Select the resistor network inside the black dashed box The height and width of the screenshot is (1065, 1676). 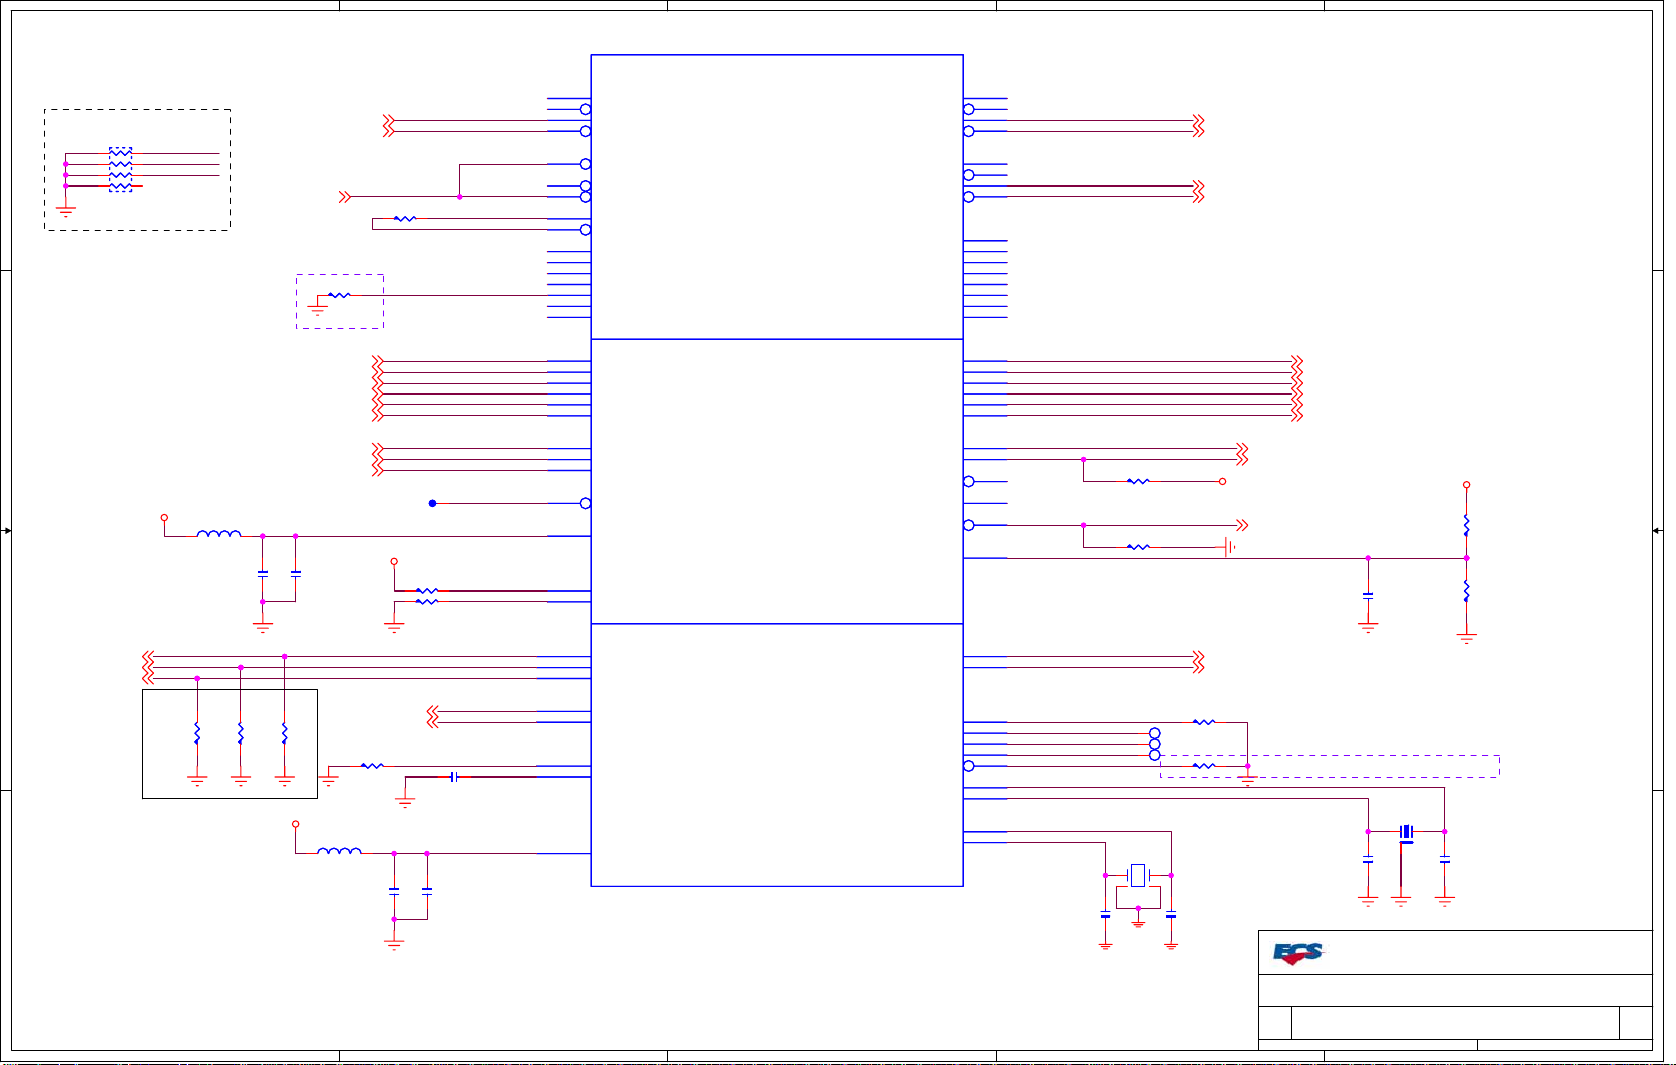click(x=120, y=170)
